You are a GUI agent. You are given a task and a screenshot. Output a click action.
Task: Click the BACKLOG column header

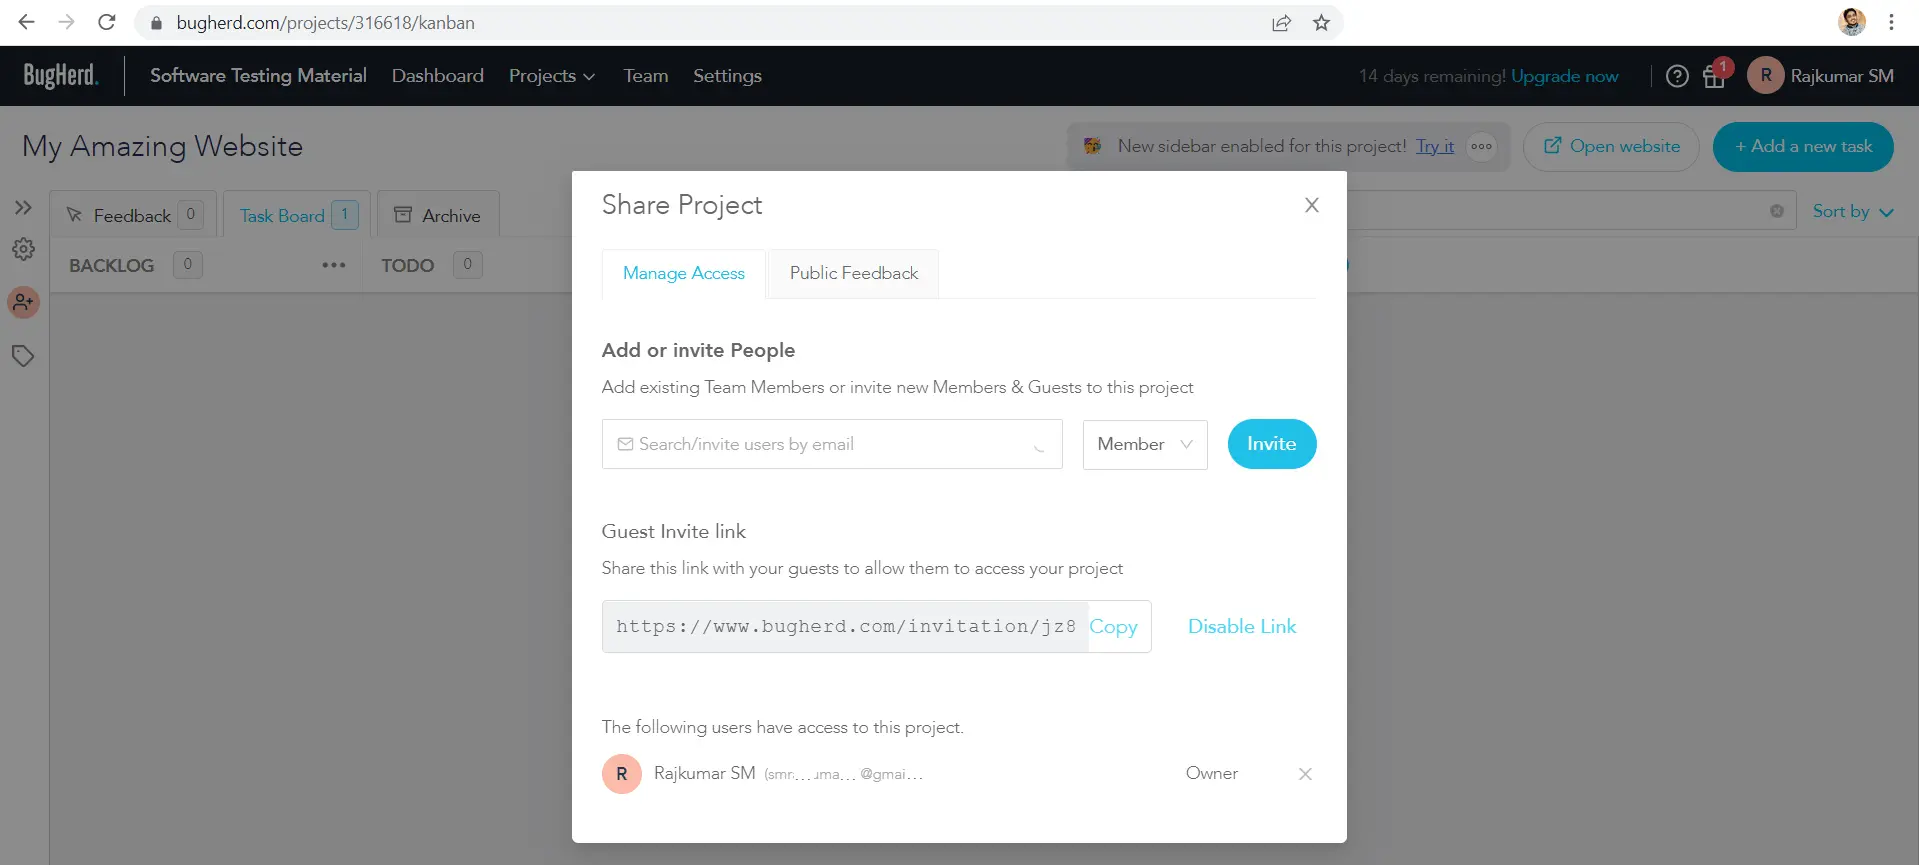[x=111, y=265]
